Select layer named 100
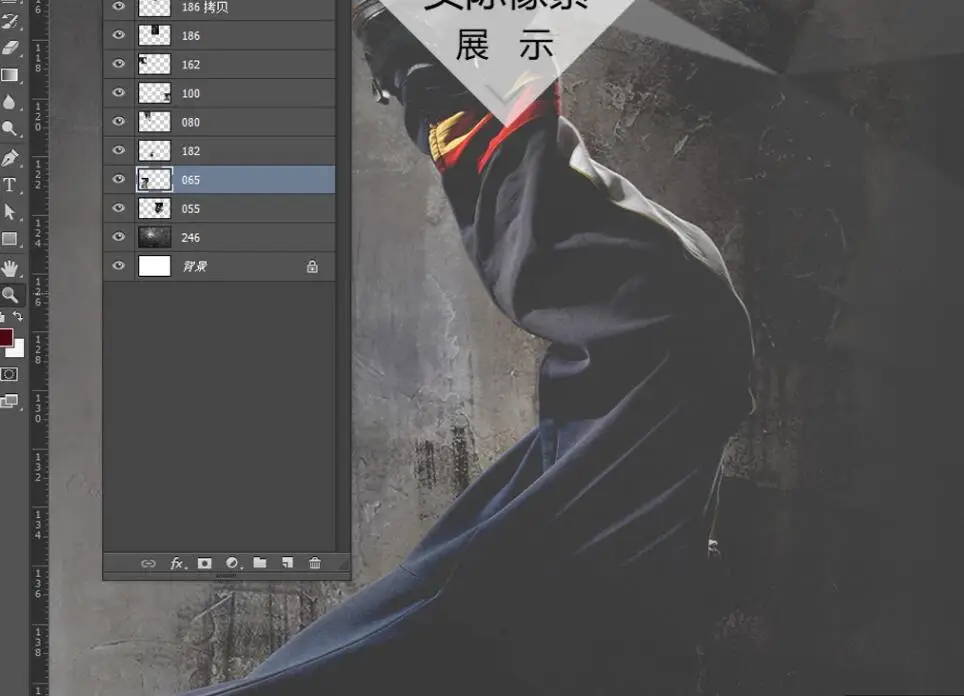This screenshot has width=964, height=696. click(191, 93)
